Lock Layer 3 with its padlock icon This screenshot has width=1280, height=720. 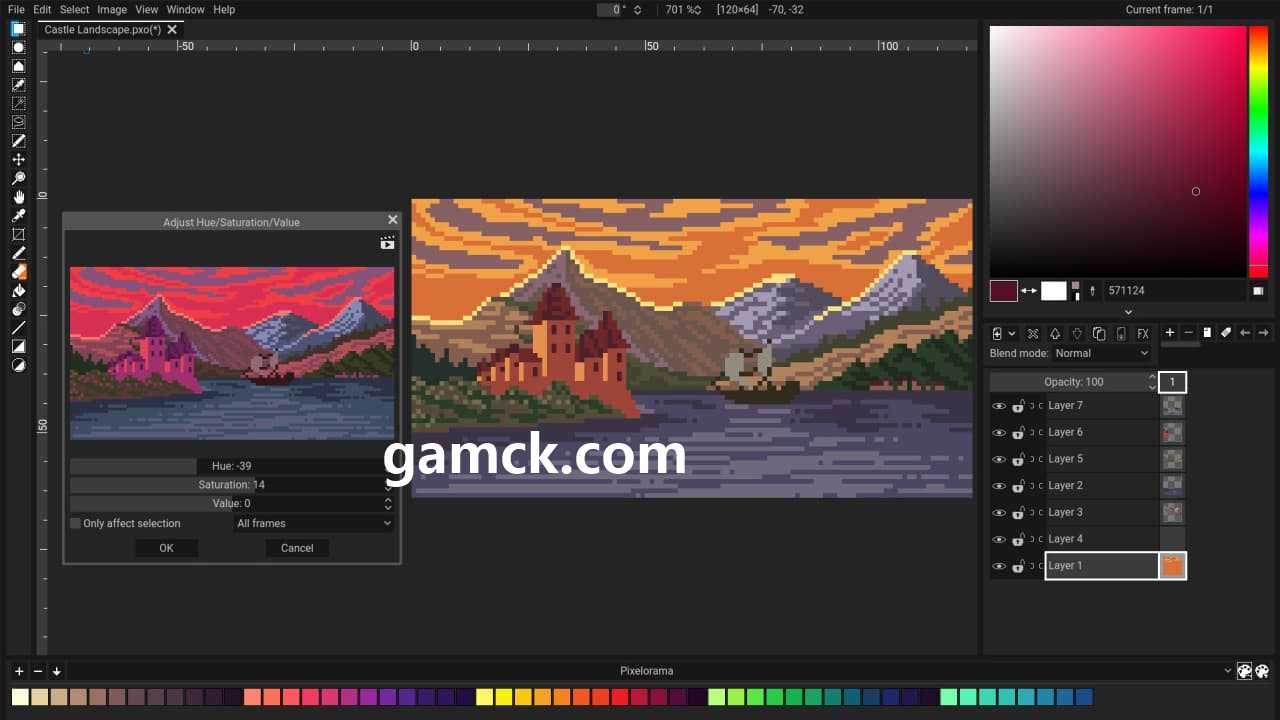pyautogui.click(x=1018, y=512)
